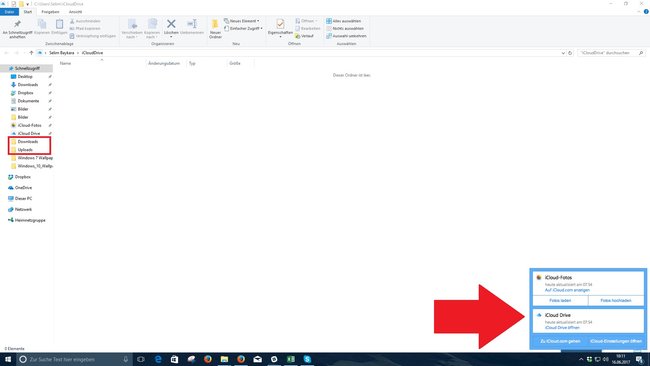Sort by the Typ column header
The height and width of the screenshot is (366, 650).
pyautogui.click(x=192, y=63)
